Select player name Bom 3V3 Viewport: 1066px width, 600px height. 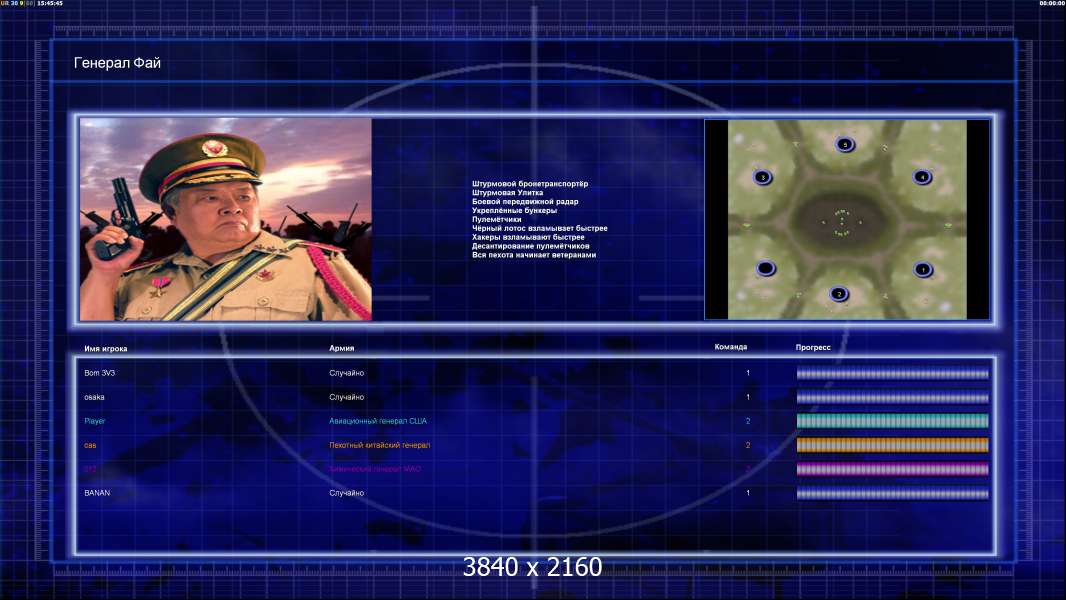point(99,373)
